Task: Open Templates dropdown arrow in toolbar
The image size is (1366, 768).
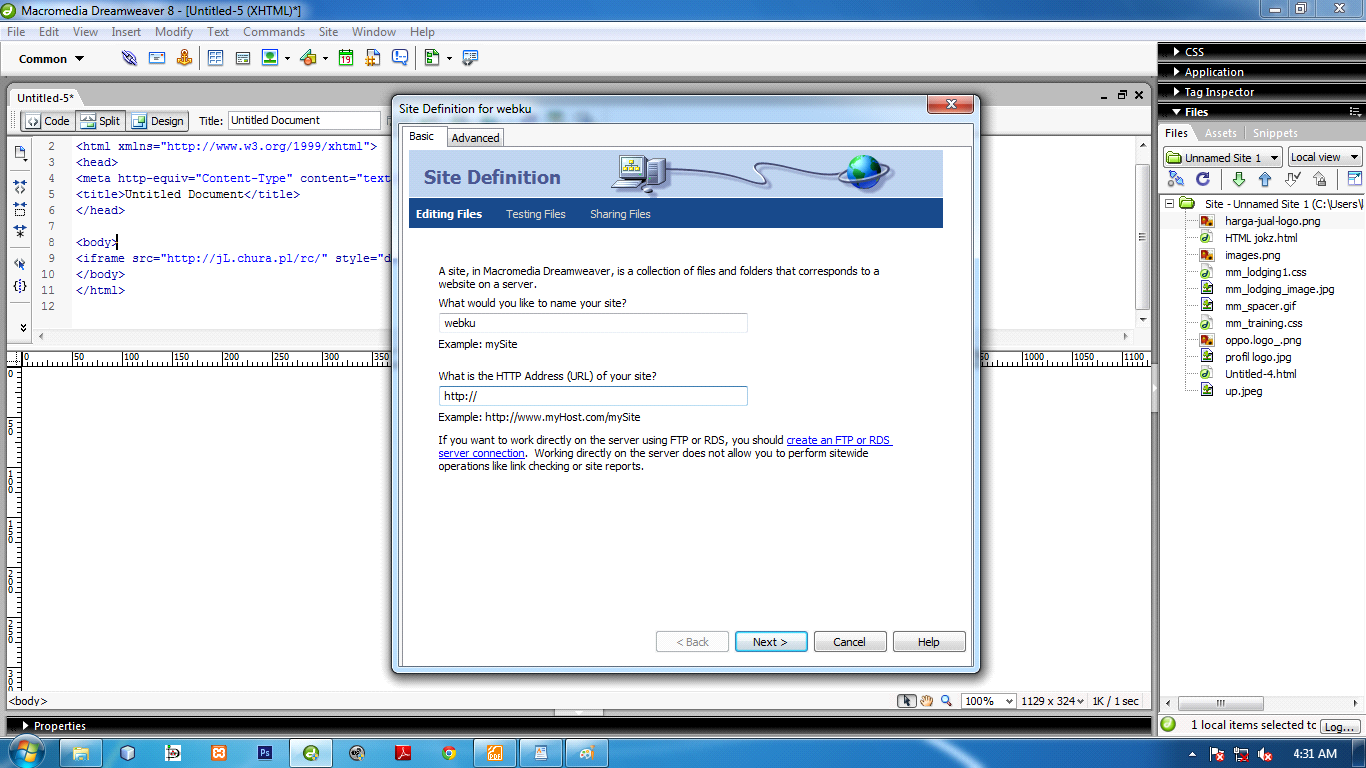Action: 449,58
